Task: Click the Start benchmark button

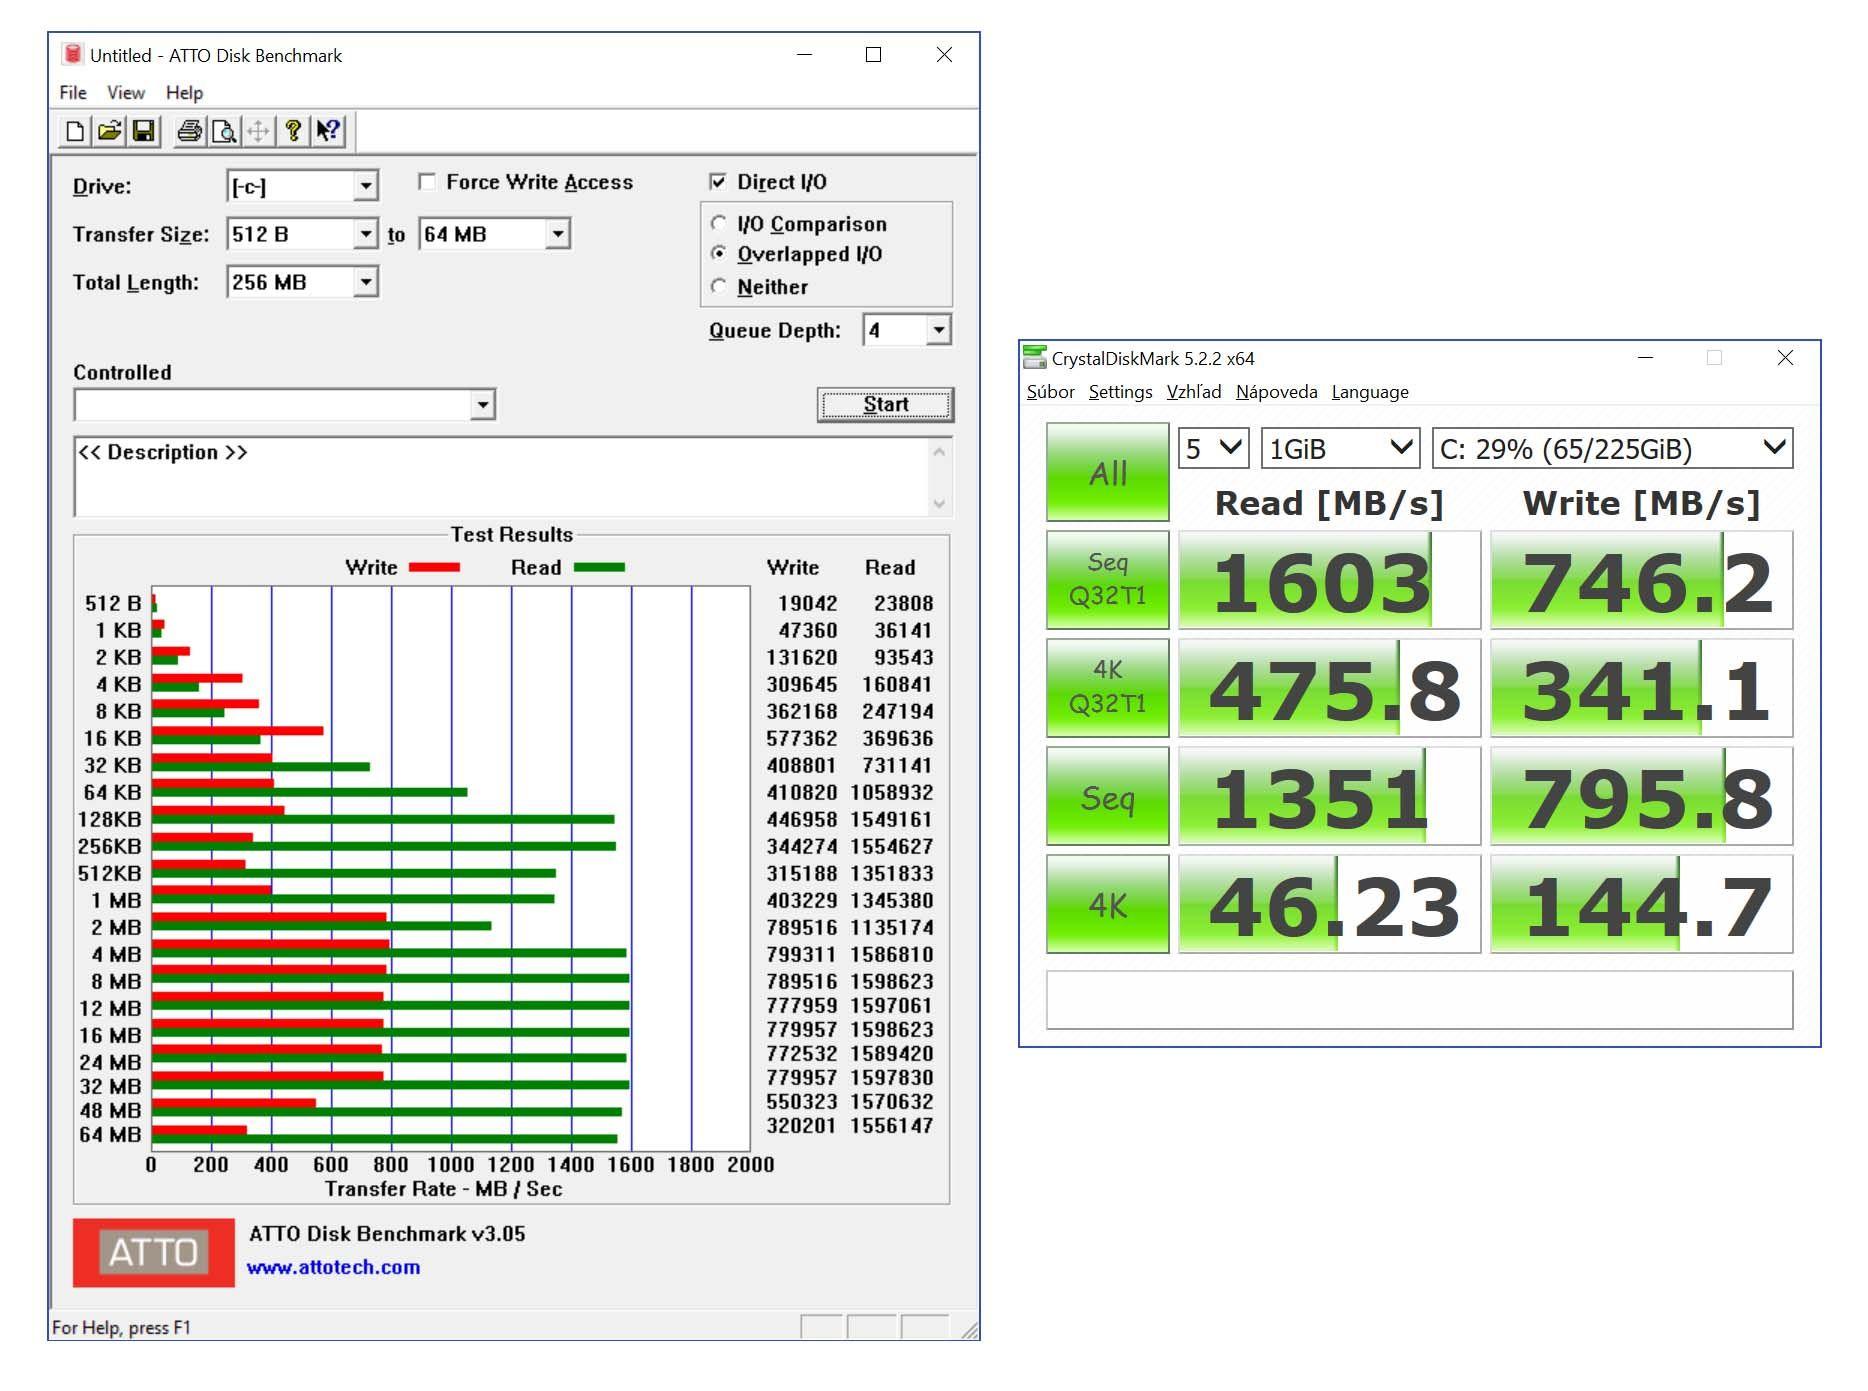Action: pyautogui.click(x=885, y=404)
